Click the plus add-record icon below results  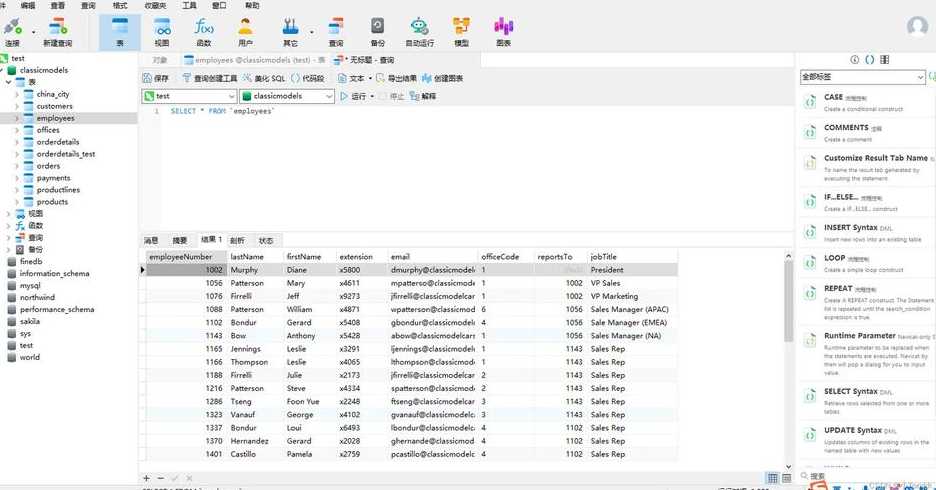(x=146, y=478)
